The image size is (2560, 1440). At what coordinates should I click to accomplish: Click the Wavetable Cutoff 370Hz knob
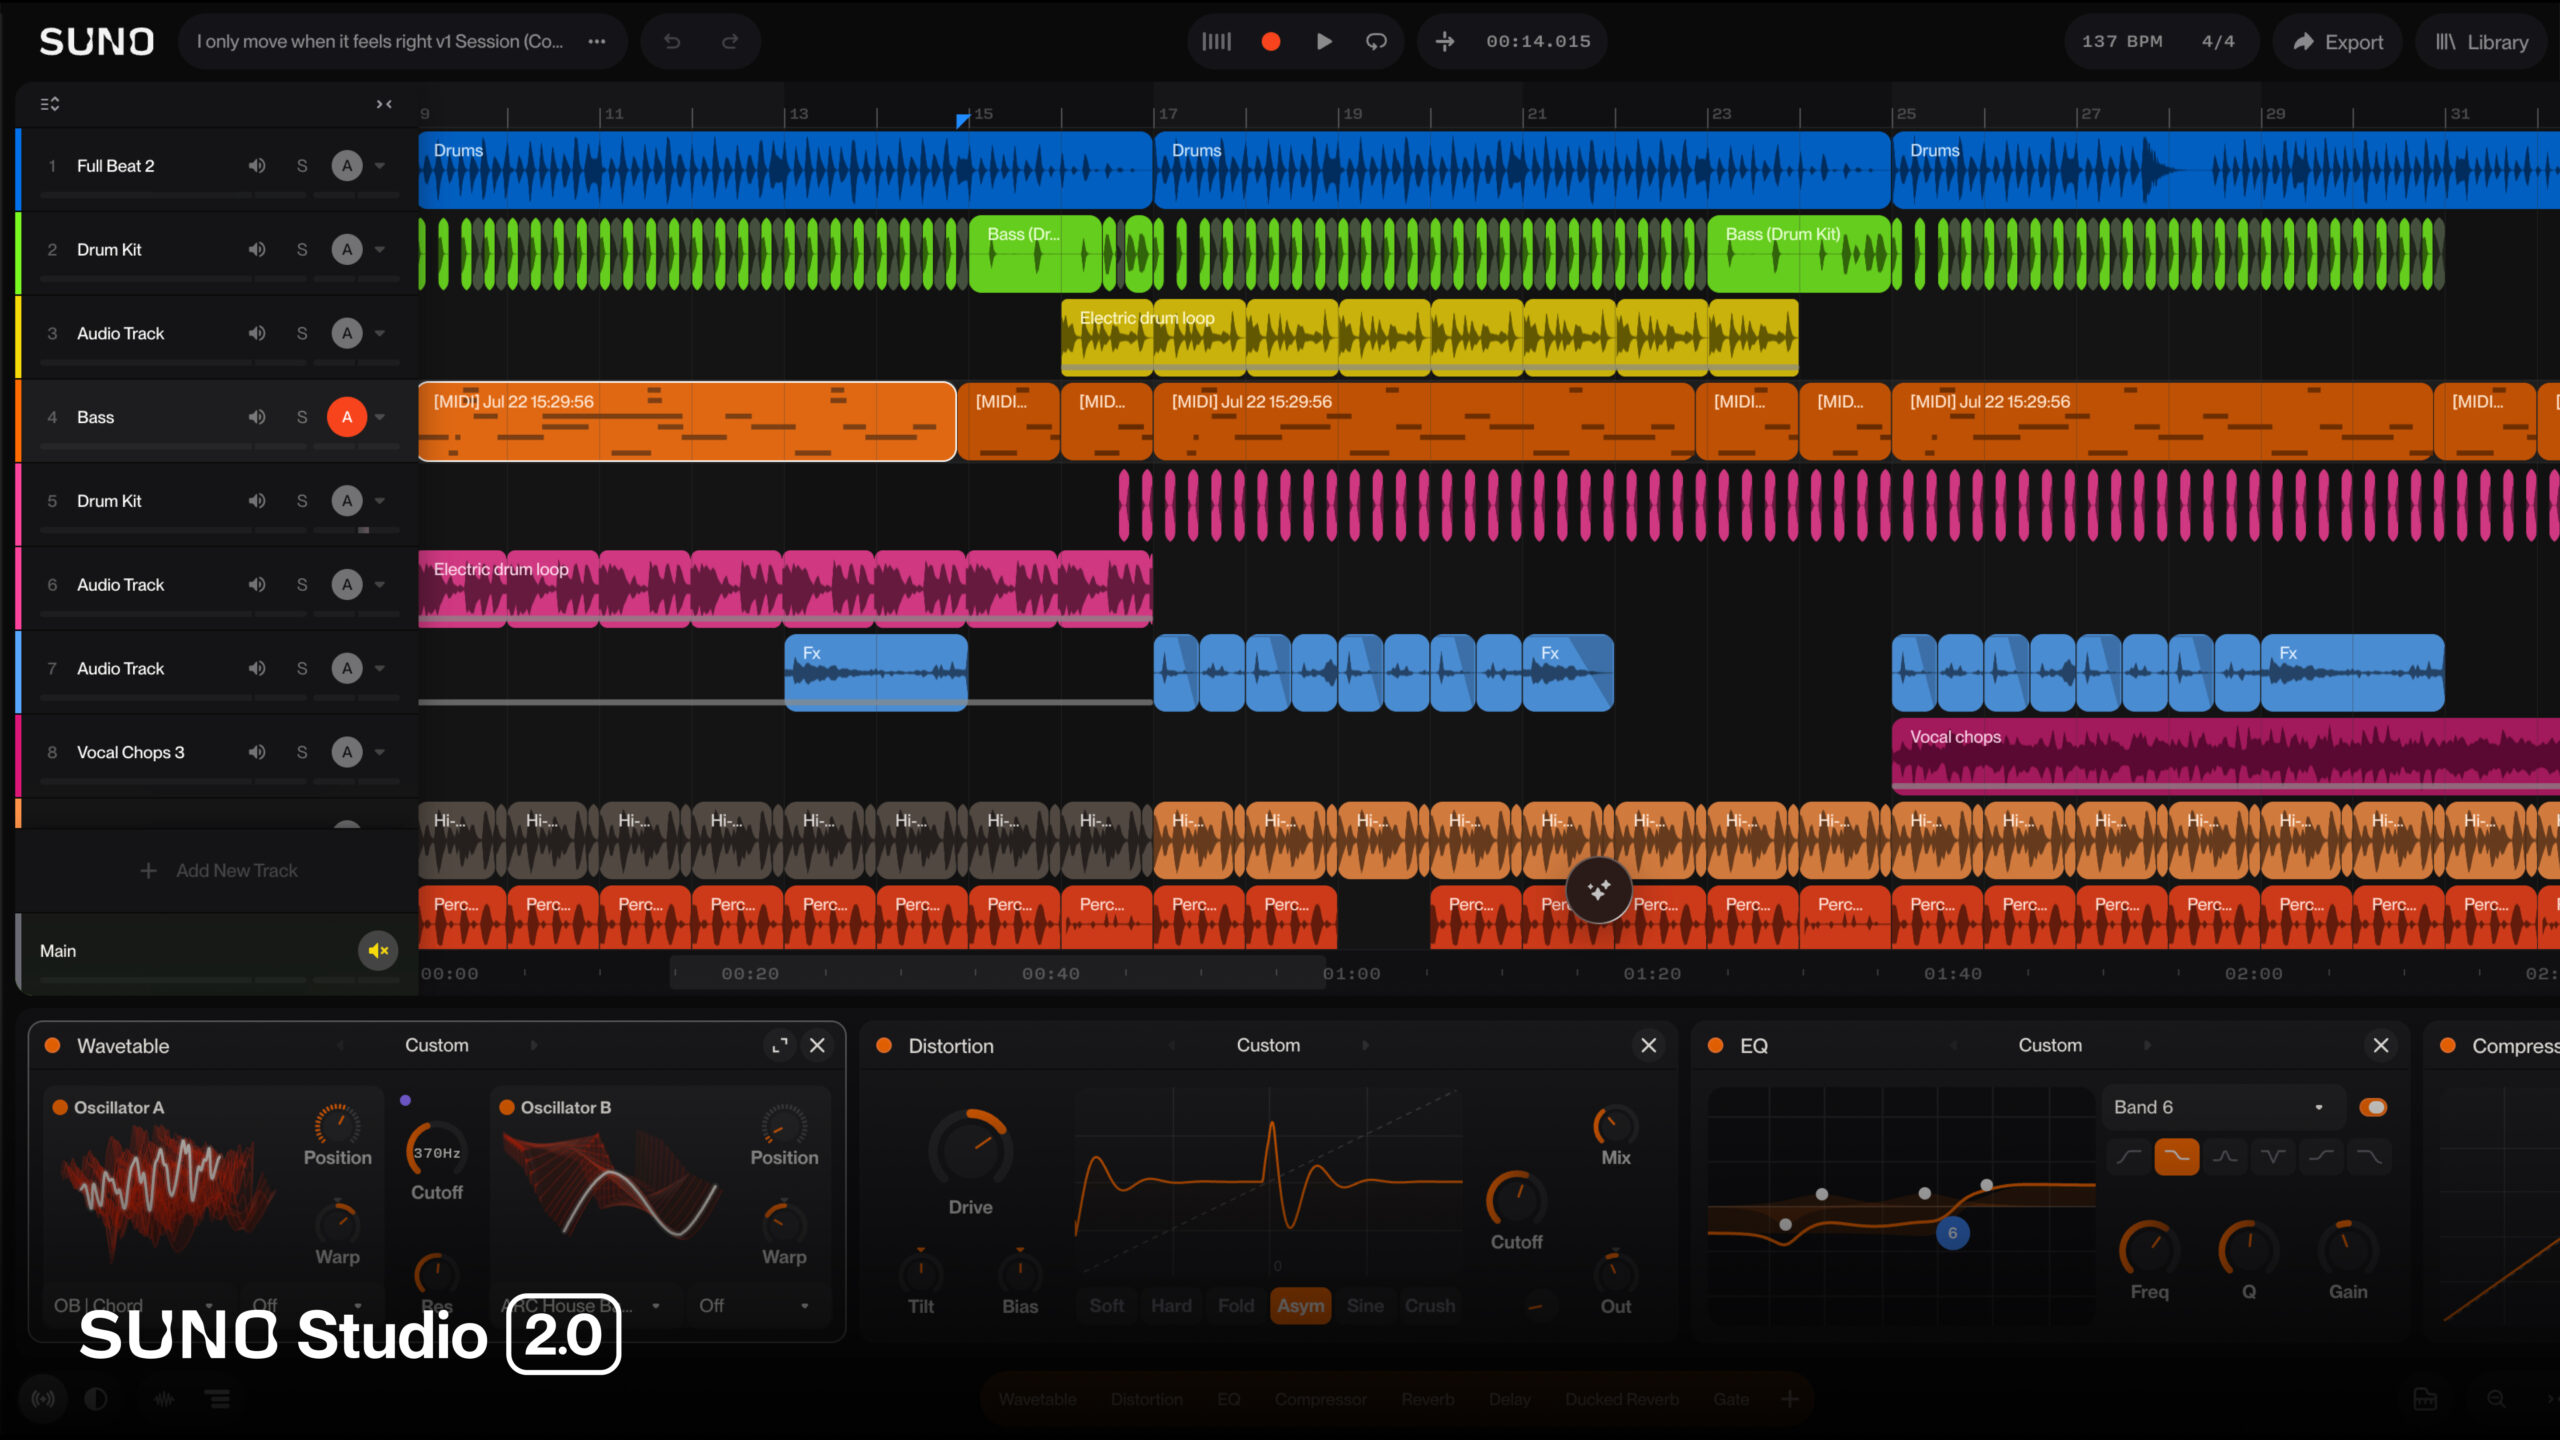(437, 1153)
